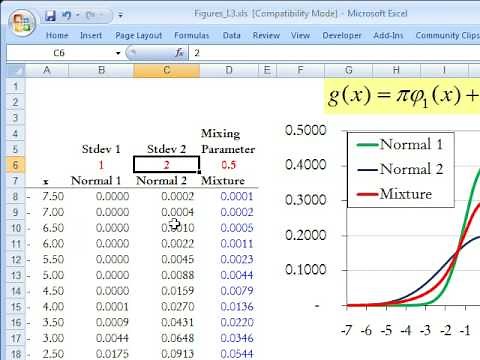
Task: Click Normal 2 cell 0.0913
Action: click(x=167, y=354)
